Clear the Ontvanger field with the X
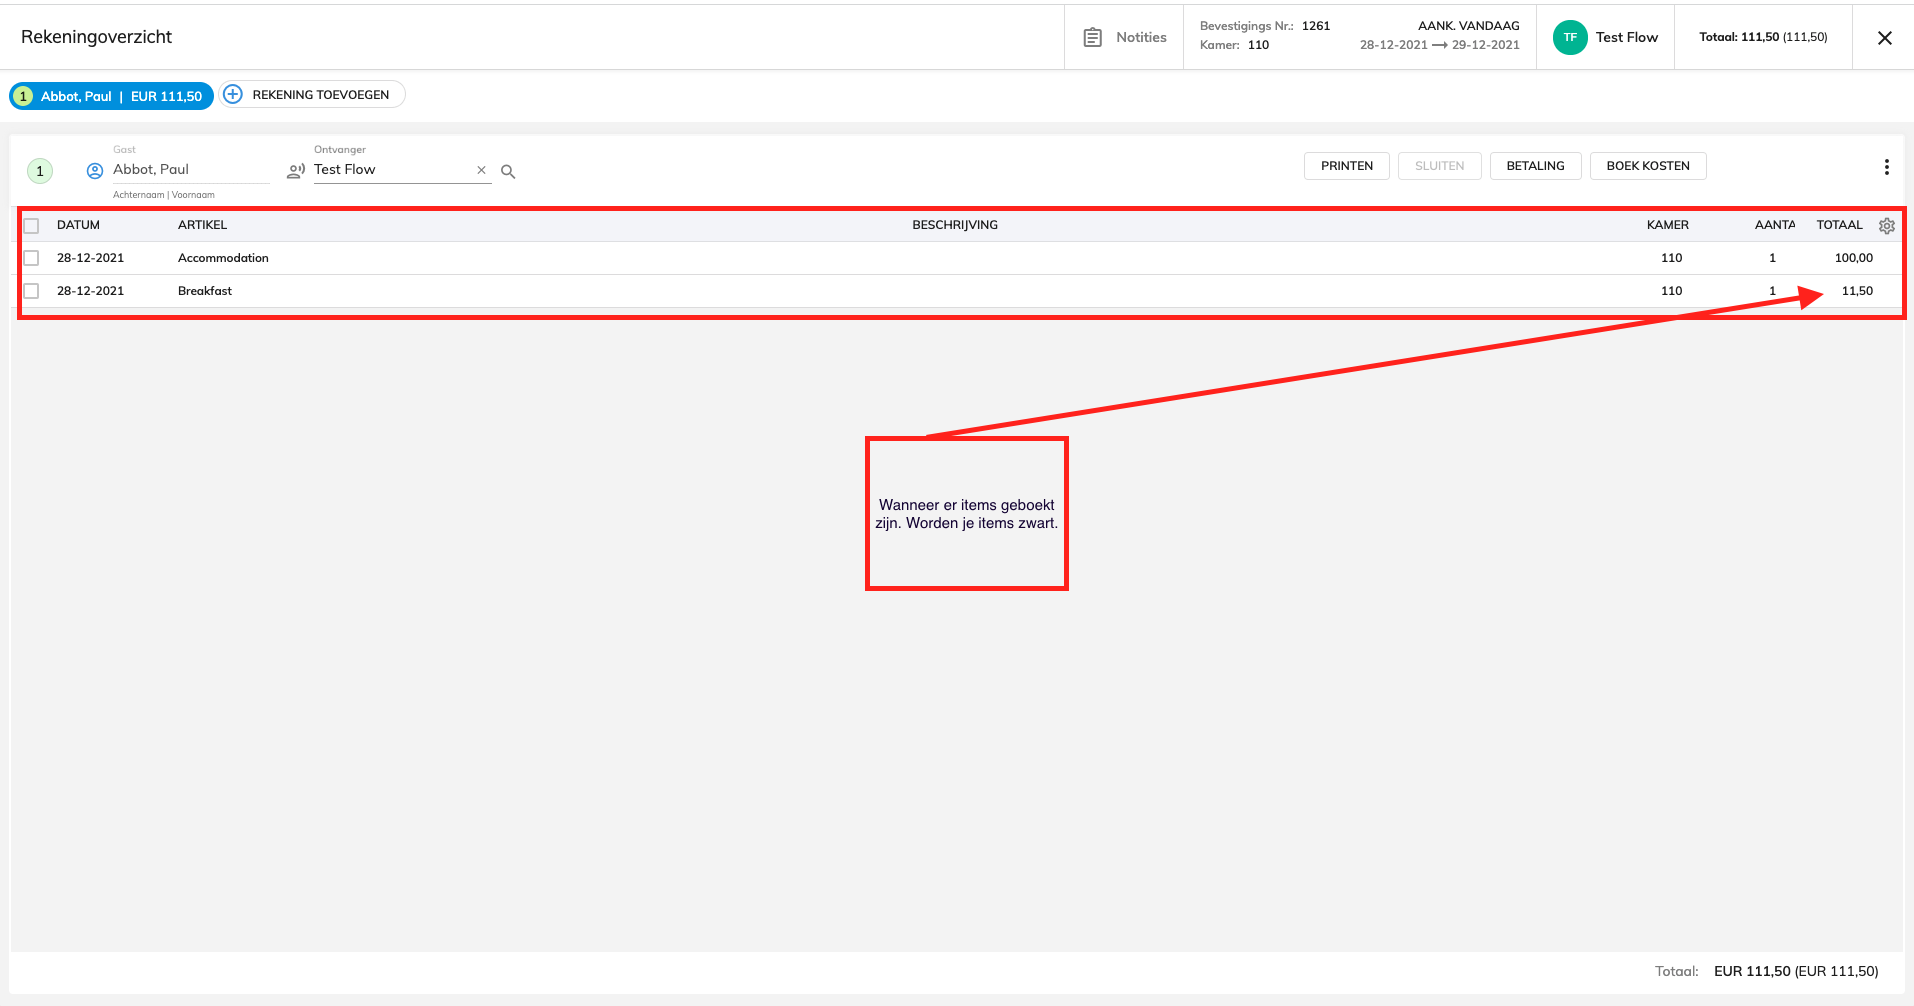This screenshot has height=1006, width=1914. tap(481, 170)
